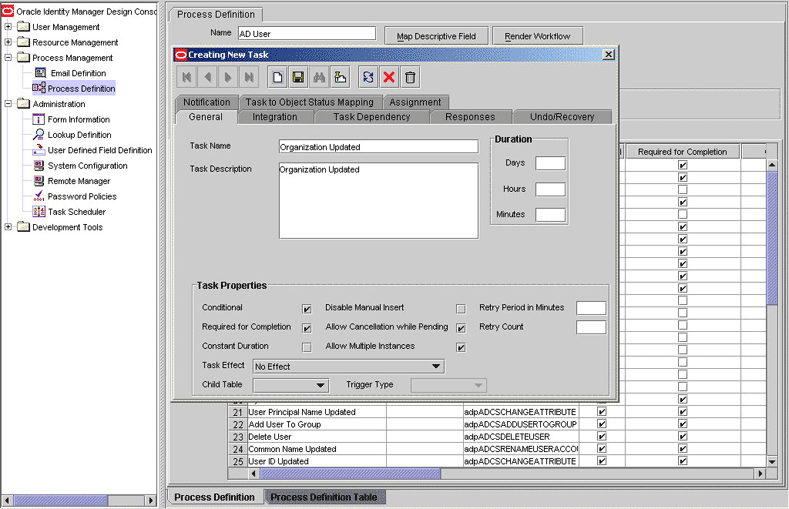Screen dimensions: 789x509
Task: Toggle Required for Completion for Add User To Group
Action: pyautogui.click(x=682, y=425)
